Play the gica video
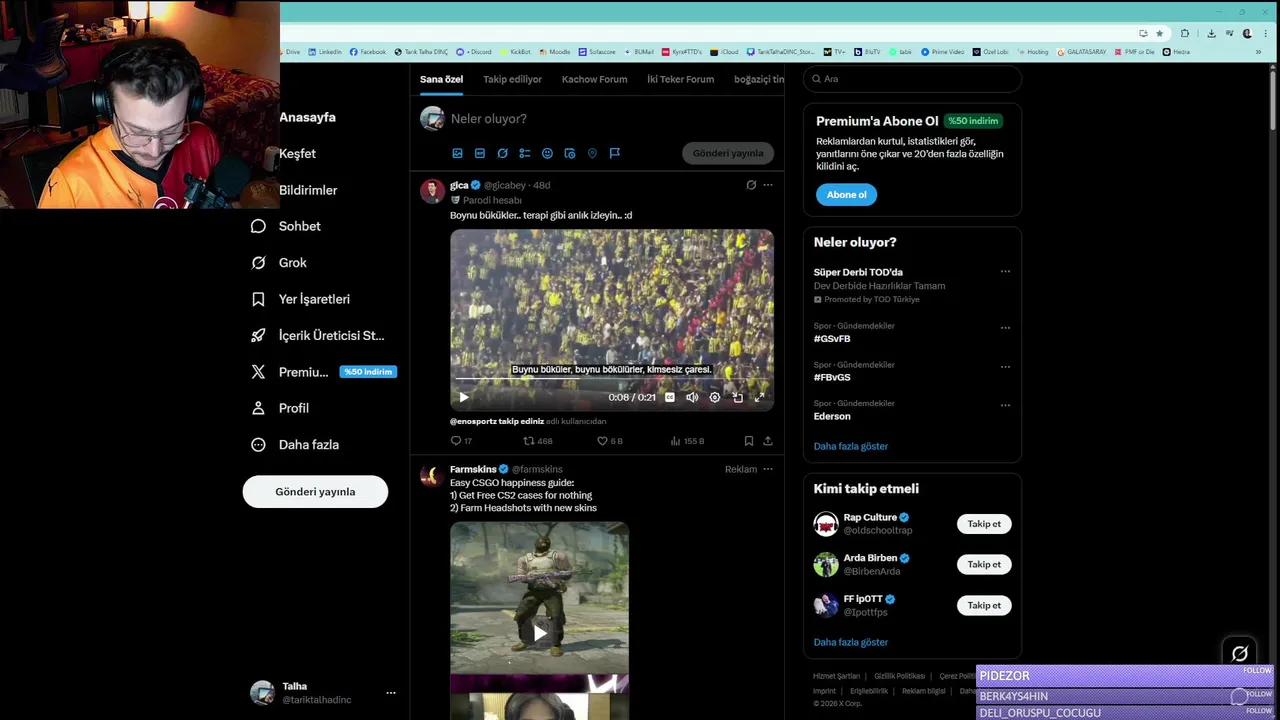 pos(464,397)
